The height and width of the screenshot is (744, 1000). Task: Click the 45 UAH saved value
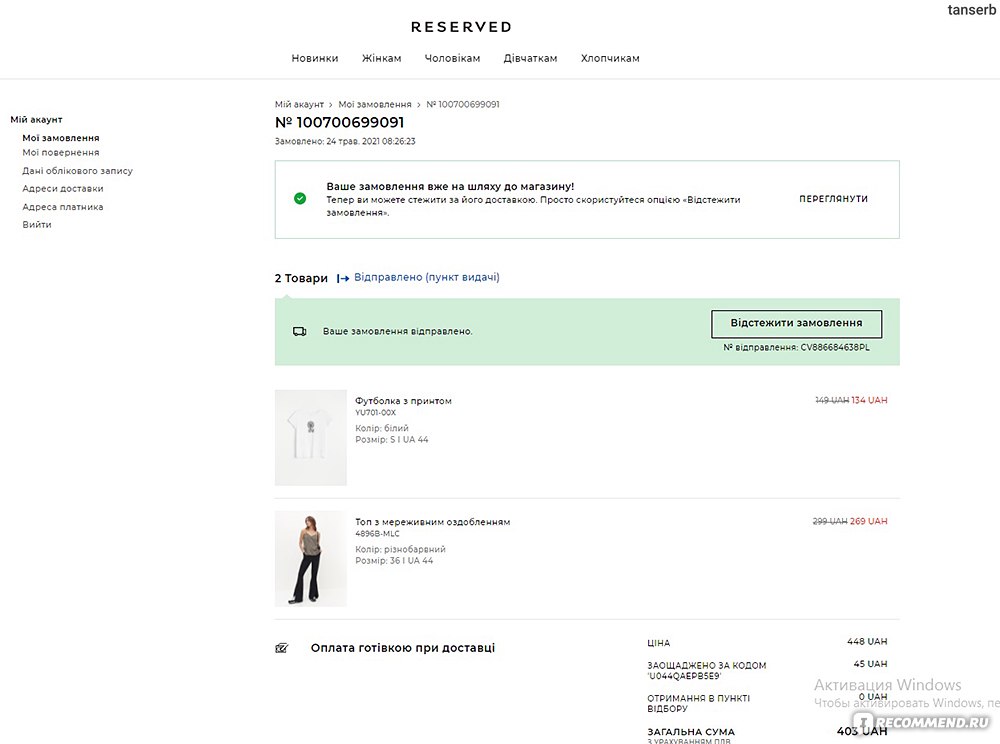[x=870, y=664]
